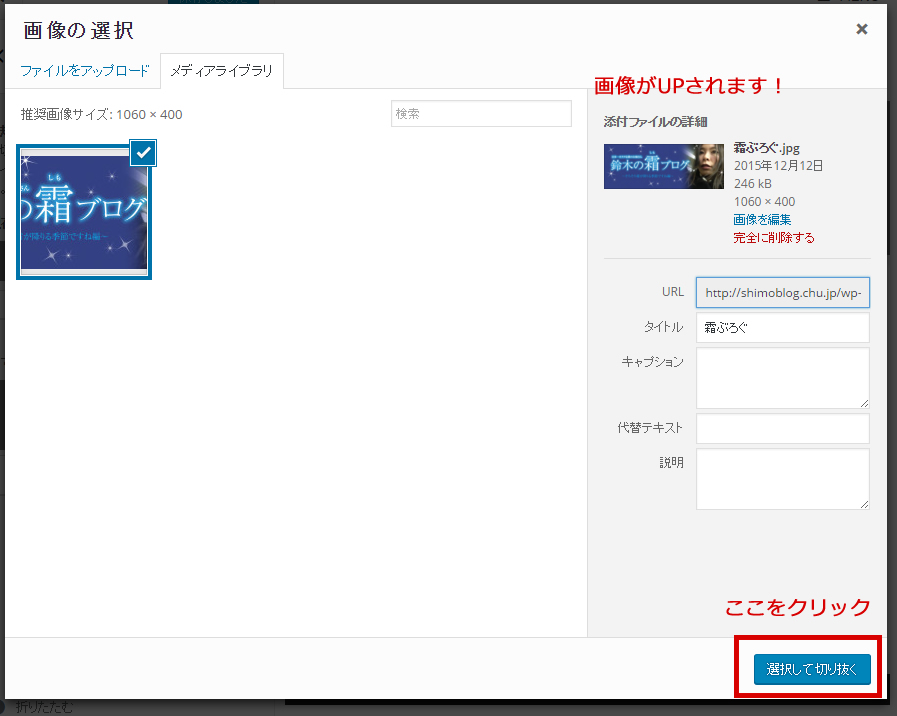
Task: Open the 画像を編集 link
Action: point(762,219)
